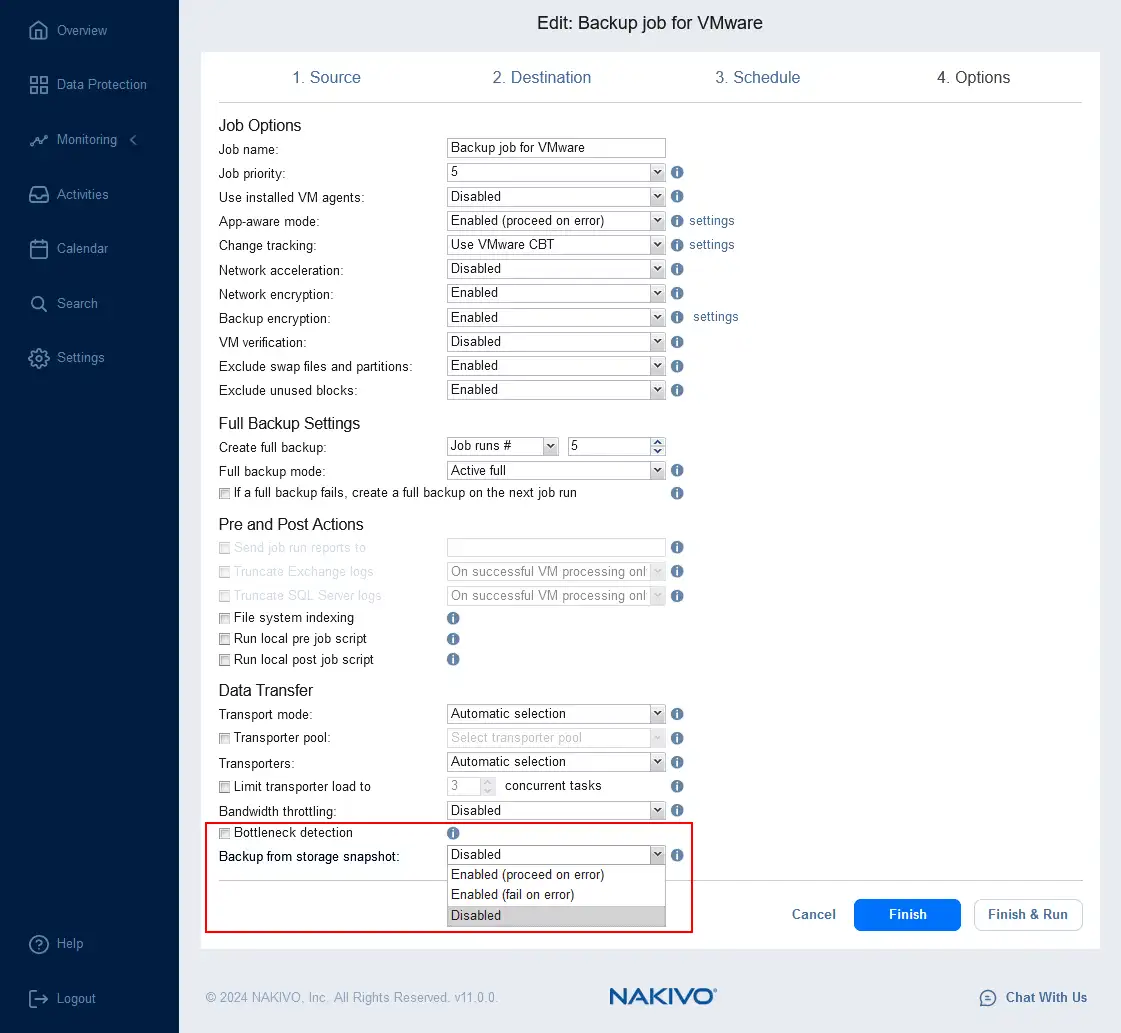Show info for Exclude unused blocks
The height and width of the screenshot is (1033, 1121).
(x=677, y=390)
